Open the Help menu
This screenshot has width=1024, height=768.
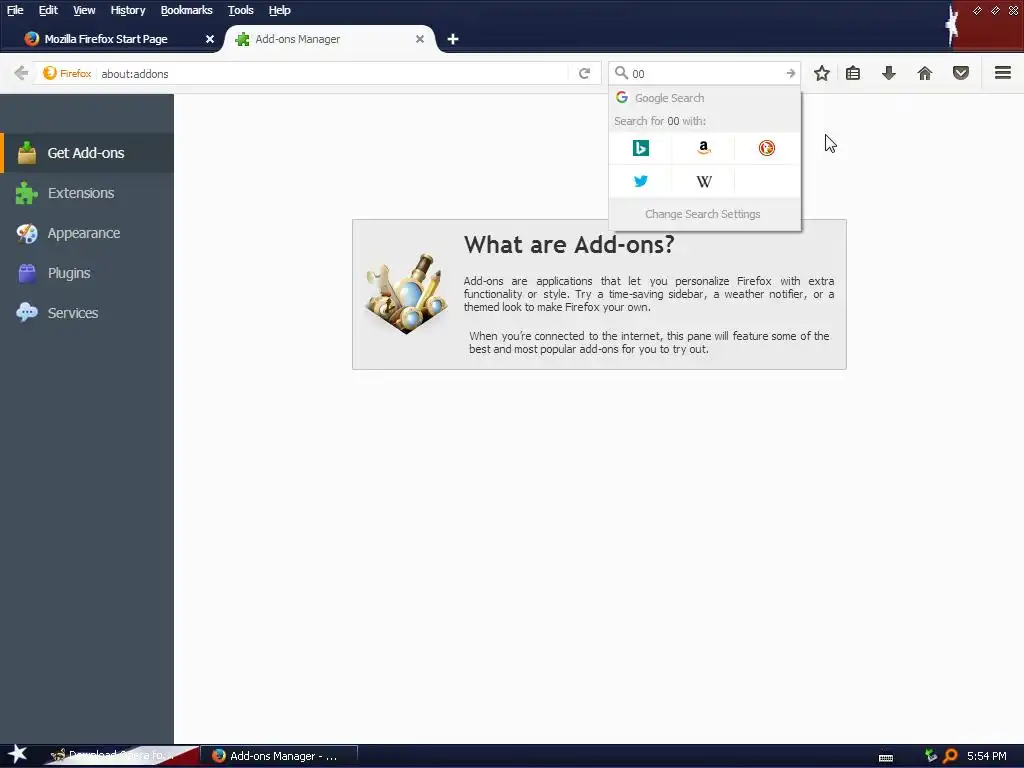coord(280,10)
